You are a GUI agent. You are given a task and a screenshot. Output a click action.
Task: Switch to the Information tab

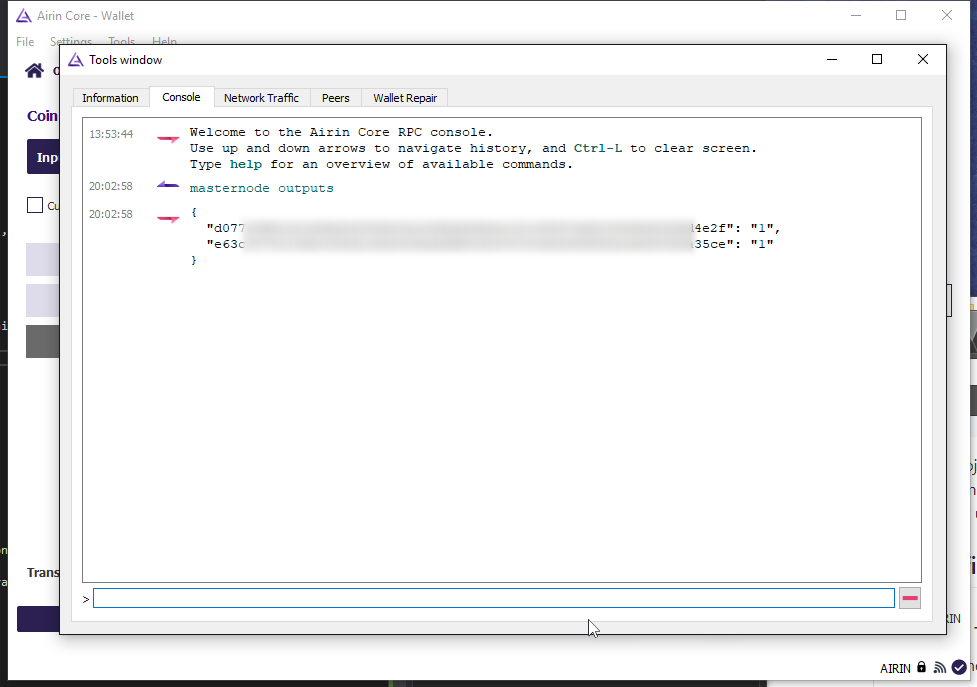(110, 98)
